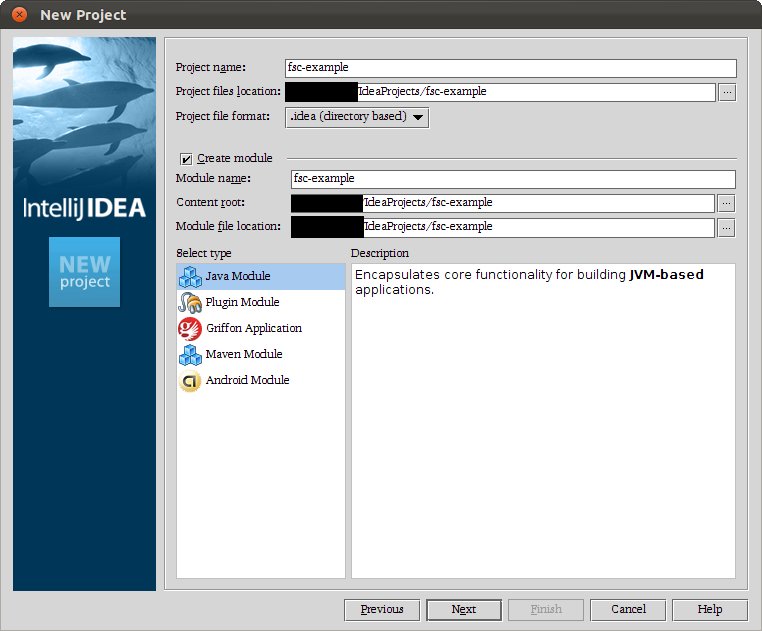Choose Maven Module type
The height and width of the screenshot is (631, 762).
(261, 354)
